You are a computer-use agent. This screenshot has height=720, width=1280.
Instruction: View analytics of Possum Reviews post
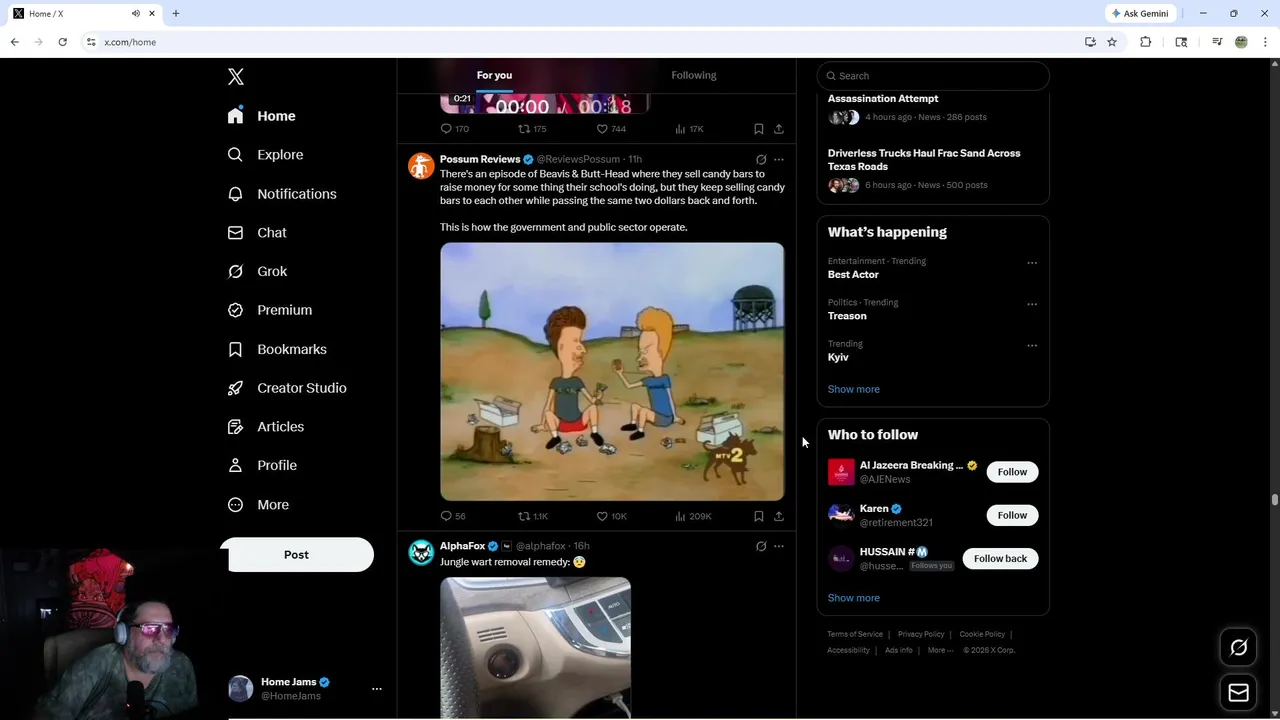pyautogui.click(x=693, y=516)
